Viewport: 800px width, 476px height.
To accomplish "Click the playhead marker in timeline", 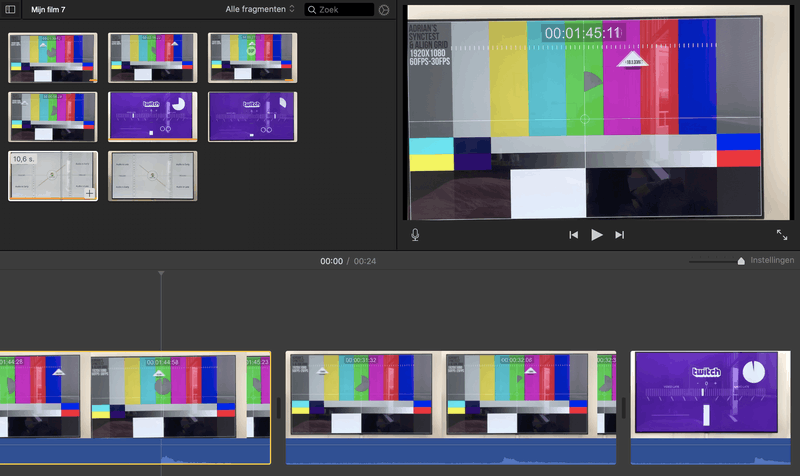I will (x=161, y=274).
